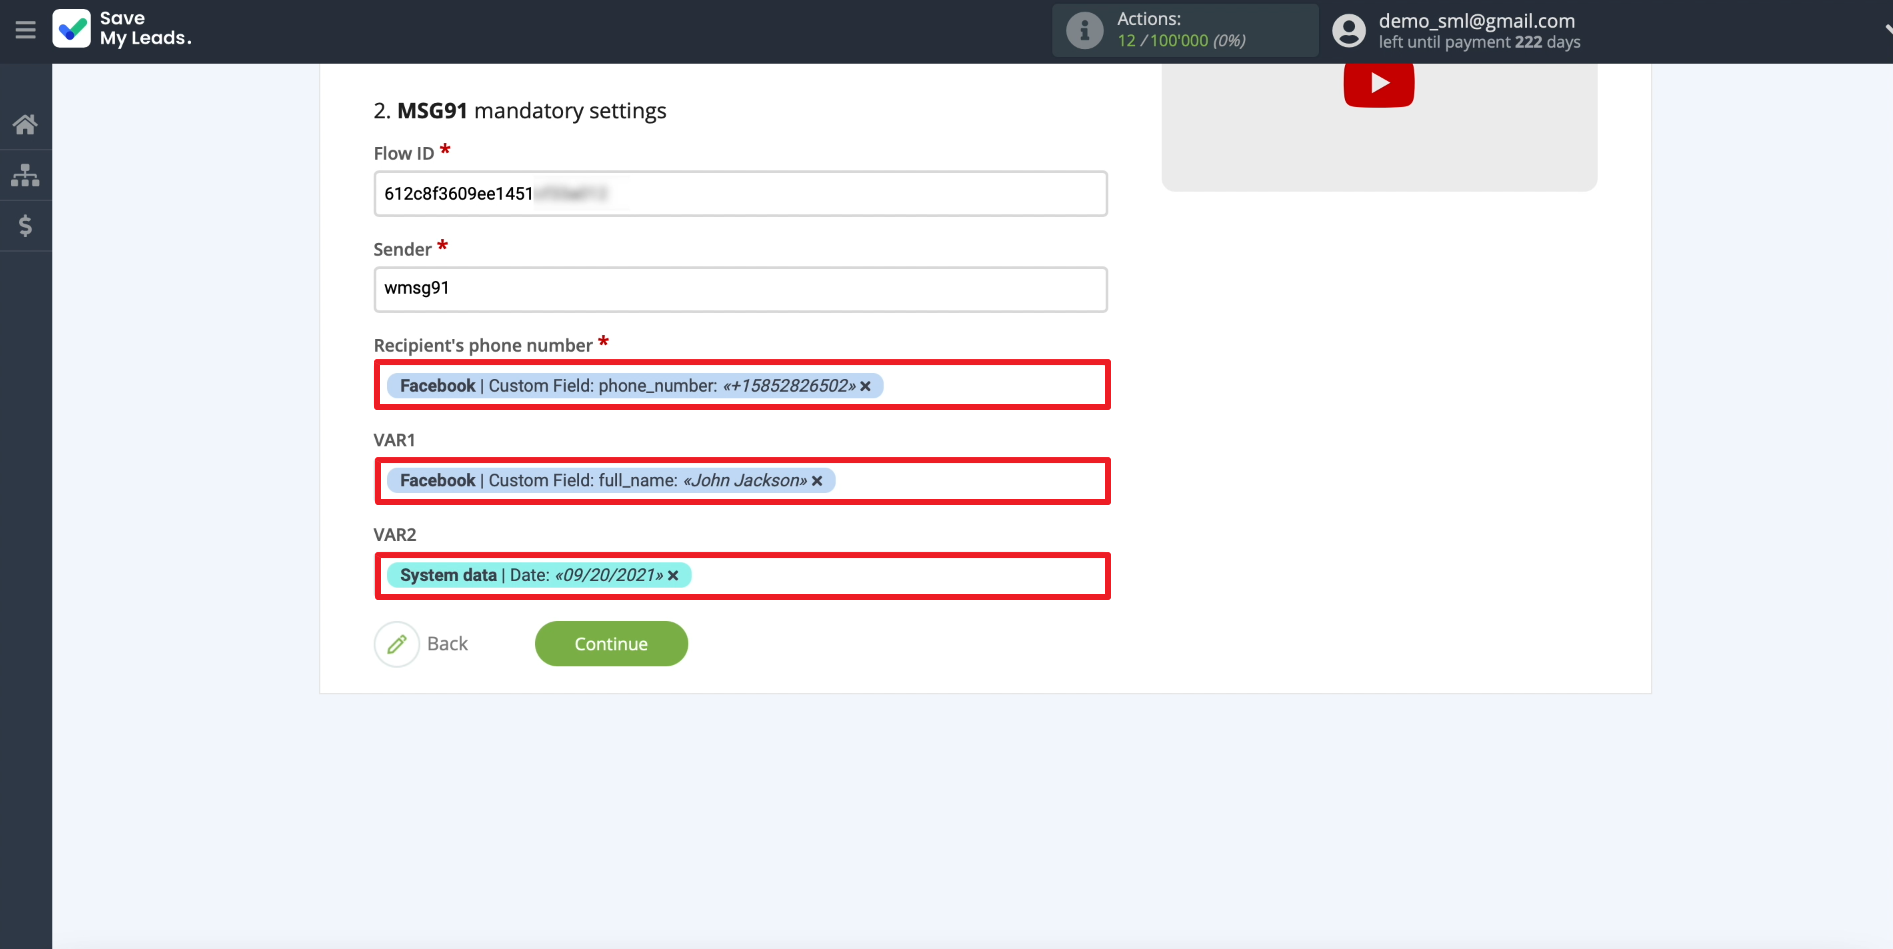This screenshot has height=949, width=1893.
Task: Click the actions info icon
Action: click(1084, 30)
